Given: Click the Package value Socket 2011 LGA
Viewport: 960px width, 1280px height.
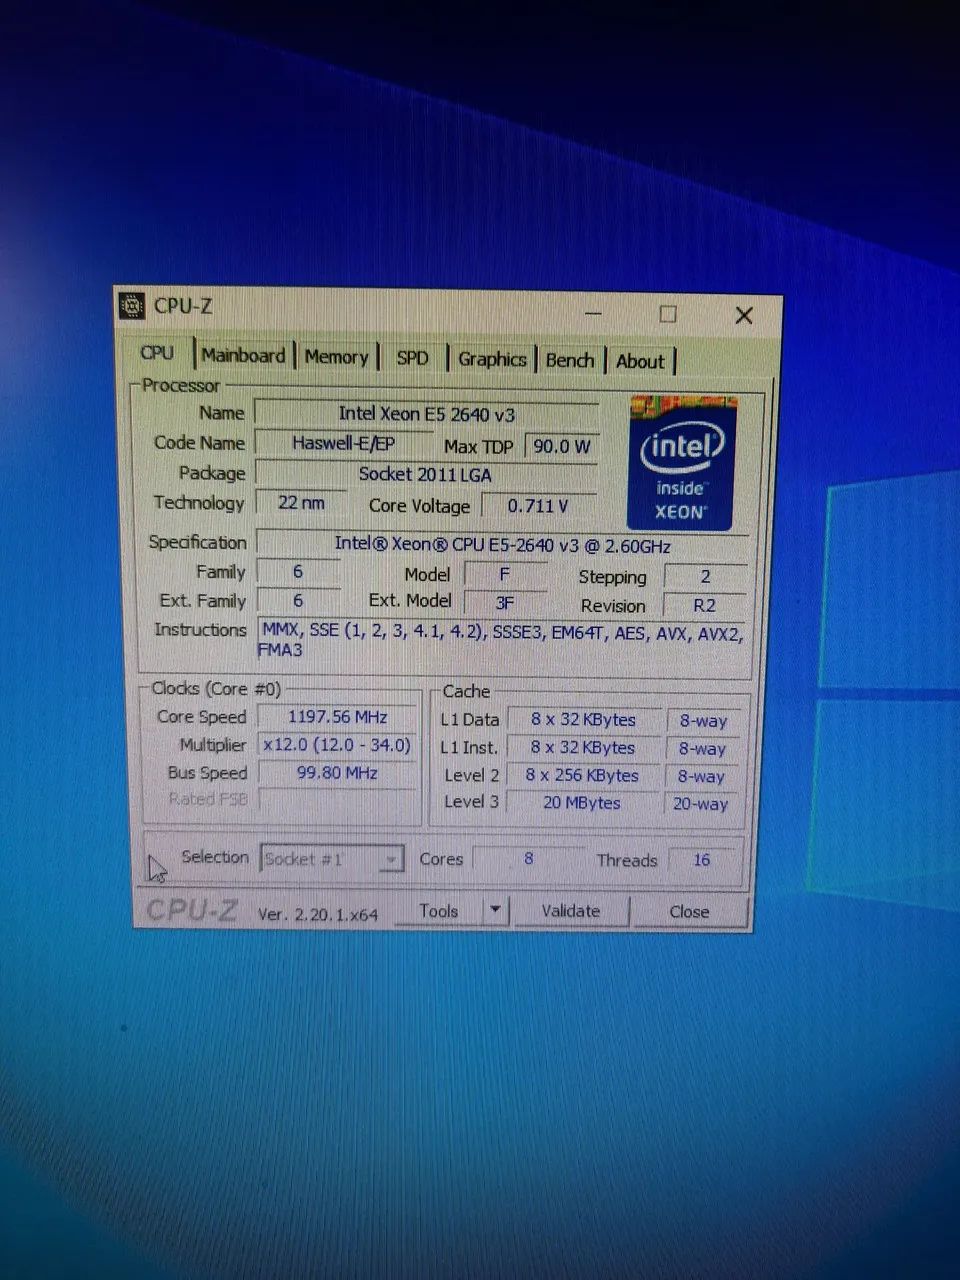Looking at the screenshot, I should tap(427, 474).
